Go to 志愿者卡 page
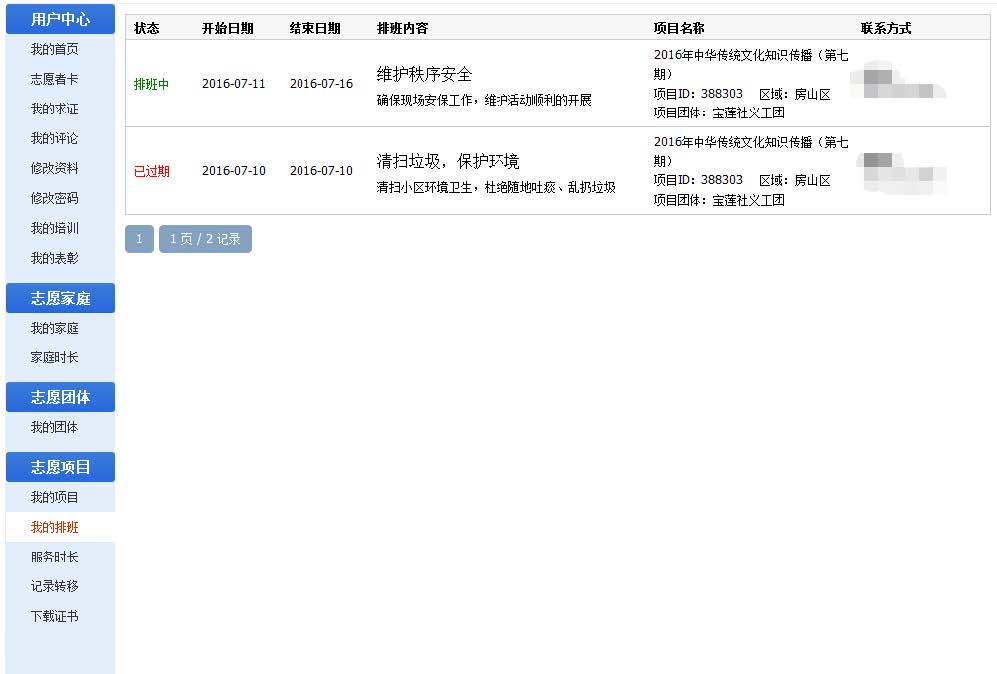997x674 pixels. pos(54,79)
